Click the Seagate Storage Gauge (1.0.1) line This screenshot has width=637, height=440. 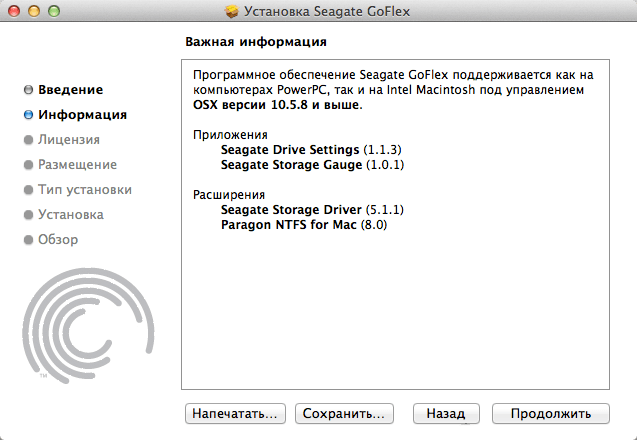tap(312, 165)
